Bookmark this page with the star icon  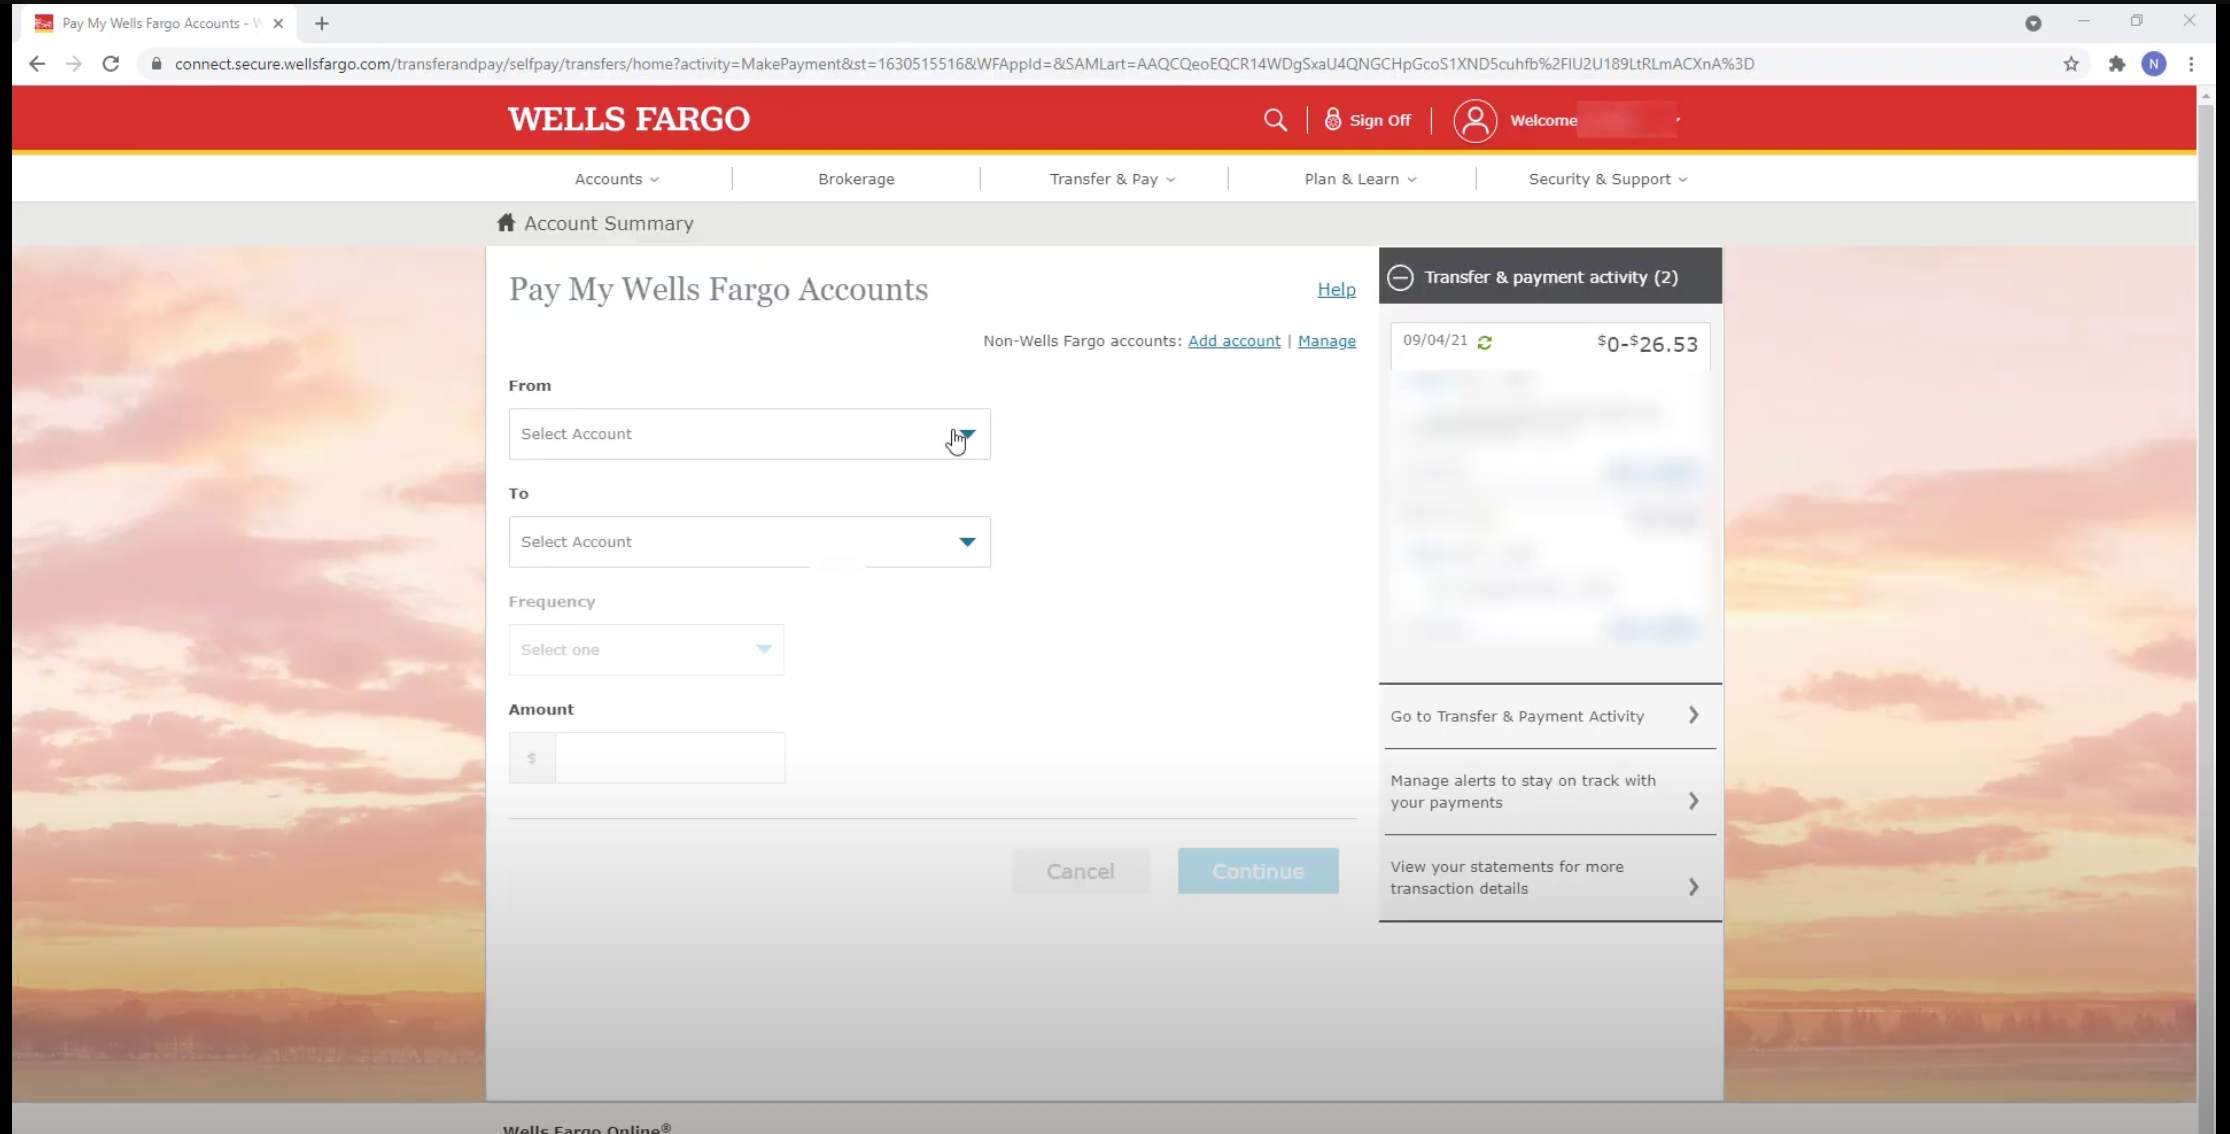2068,63
